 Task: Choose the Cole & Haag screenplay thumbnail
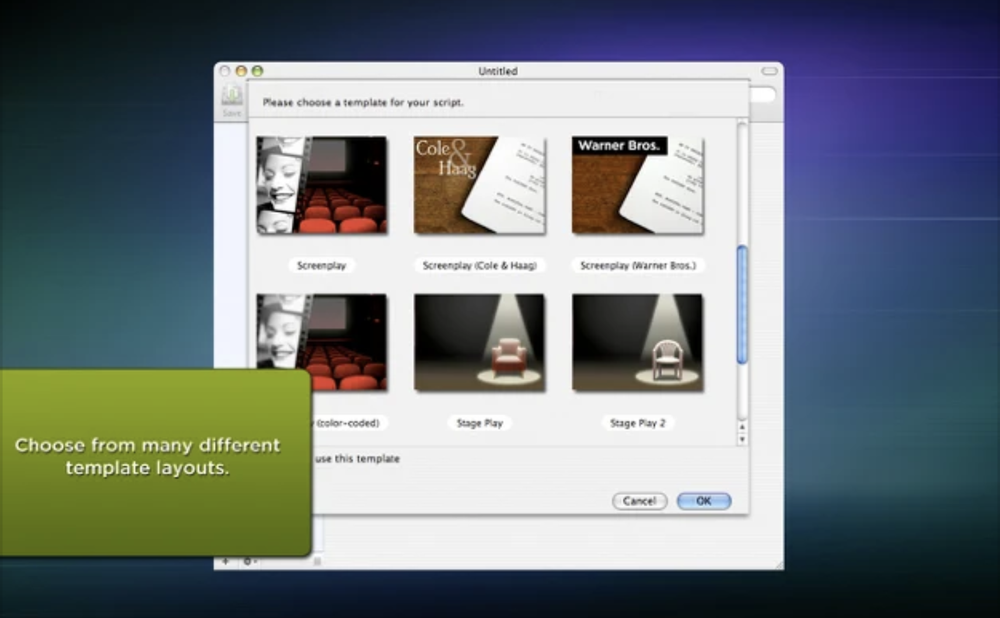479,185
